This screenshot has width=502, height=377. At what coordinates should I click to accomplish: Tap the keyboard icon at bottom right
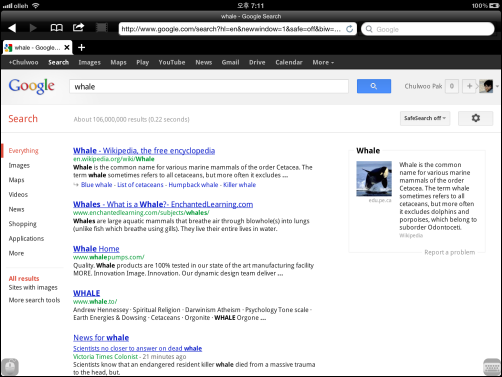click(x=492, y=367)
